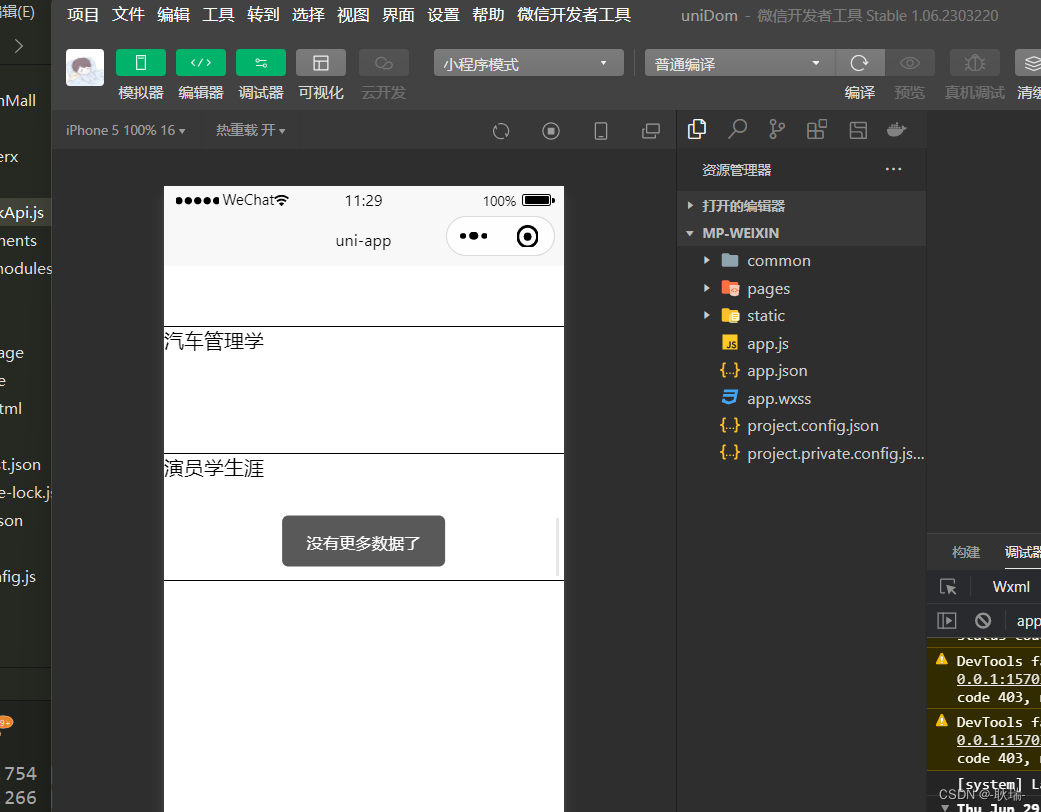Select the 真机调试 remote debug icon
Screen dimensions: 1041x812
click(974, 62)
